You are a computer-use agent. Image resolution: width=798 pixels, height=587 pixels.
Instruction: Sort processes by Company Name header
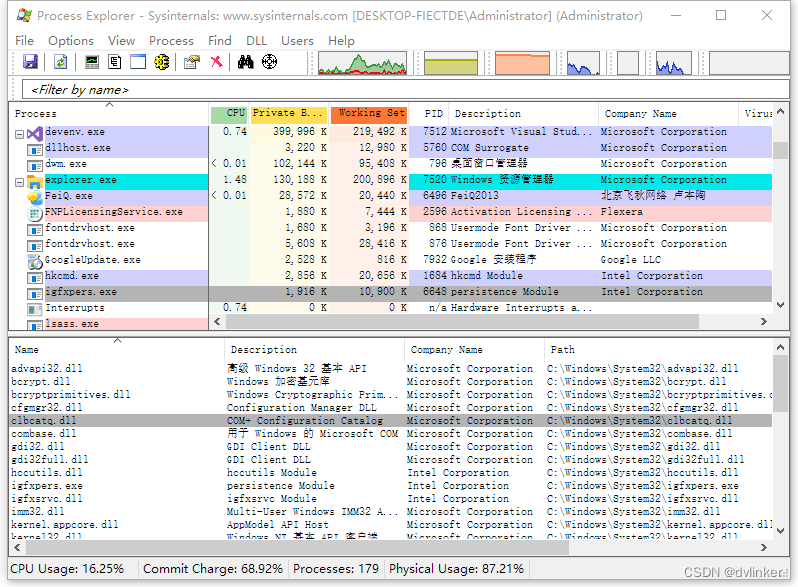(x=668, y=114)
